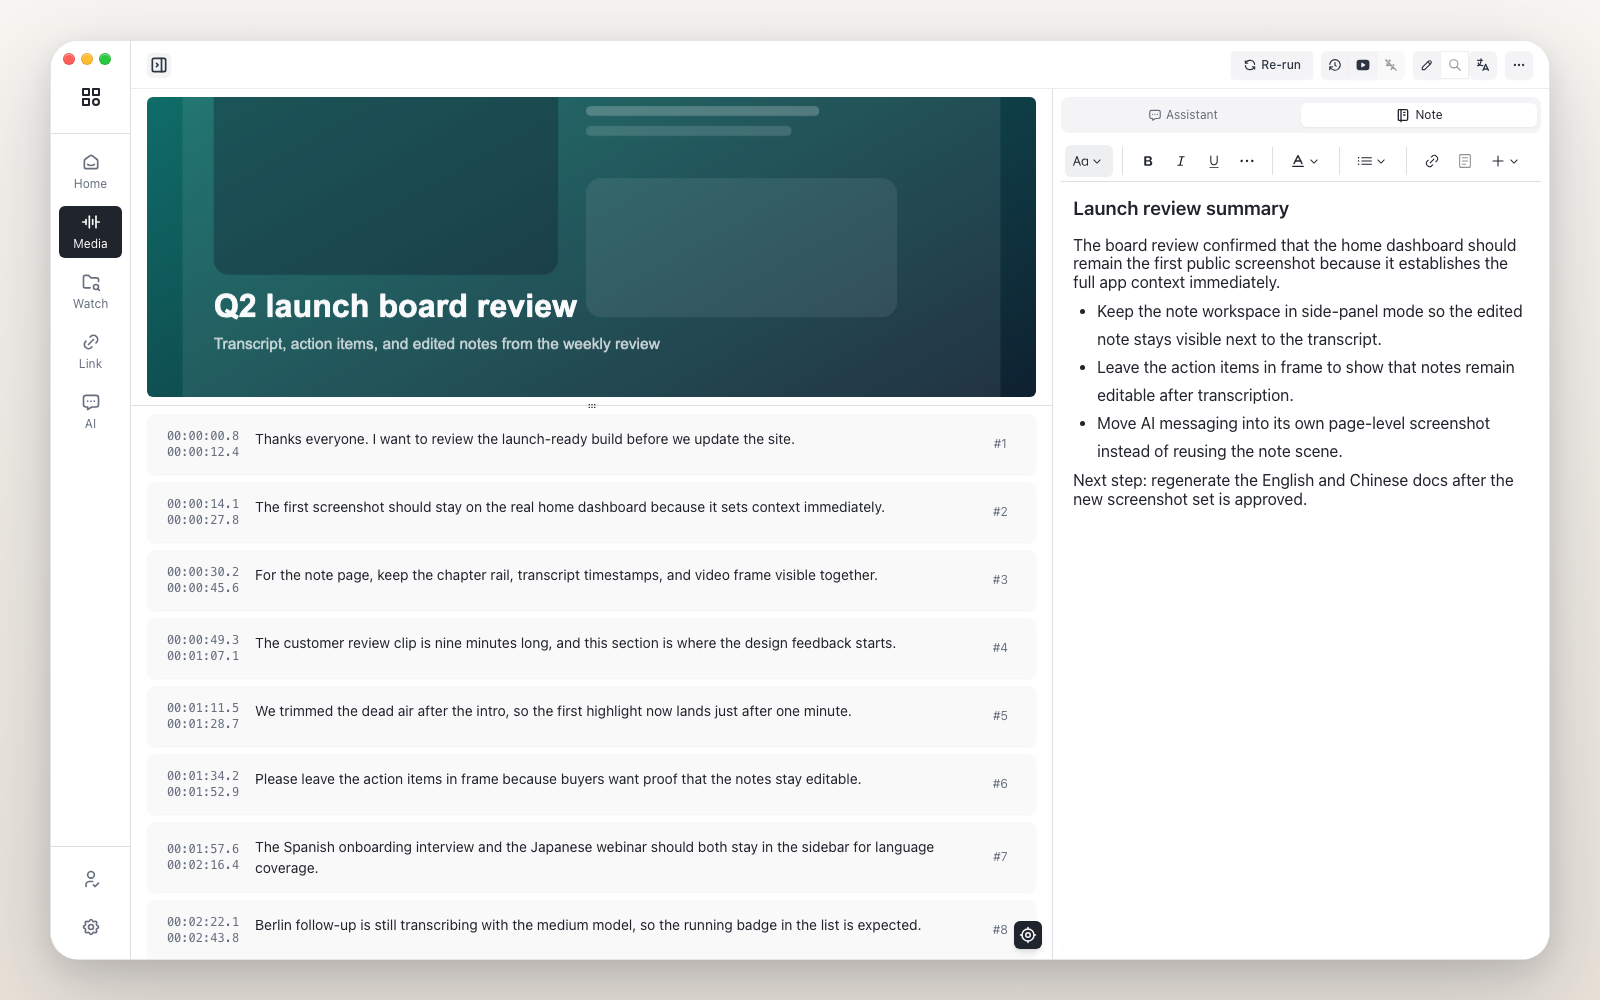Select segment 'For the note page, keep the chapter rail'
Screen dimensions: 1600x1000
point(591,580)
